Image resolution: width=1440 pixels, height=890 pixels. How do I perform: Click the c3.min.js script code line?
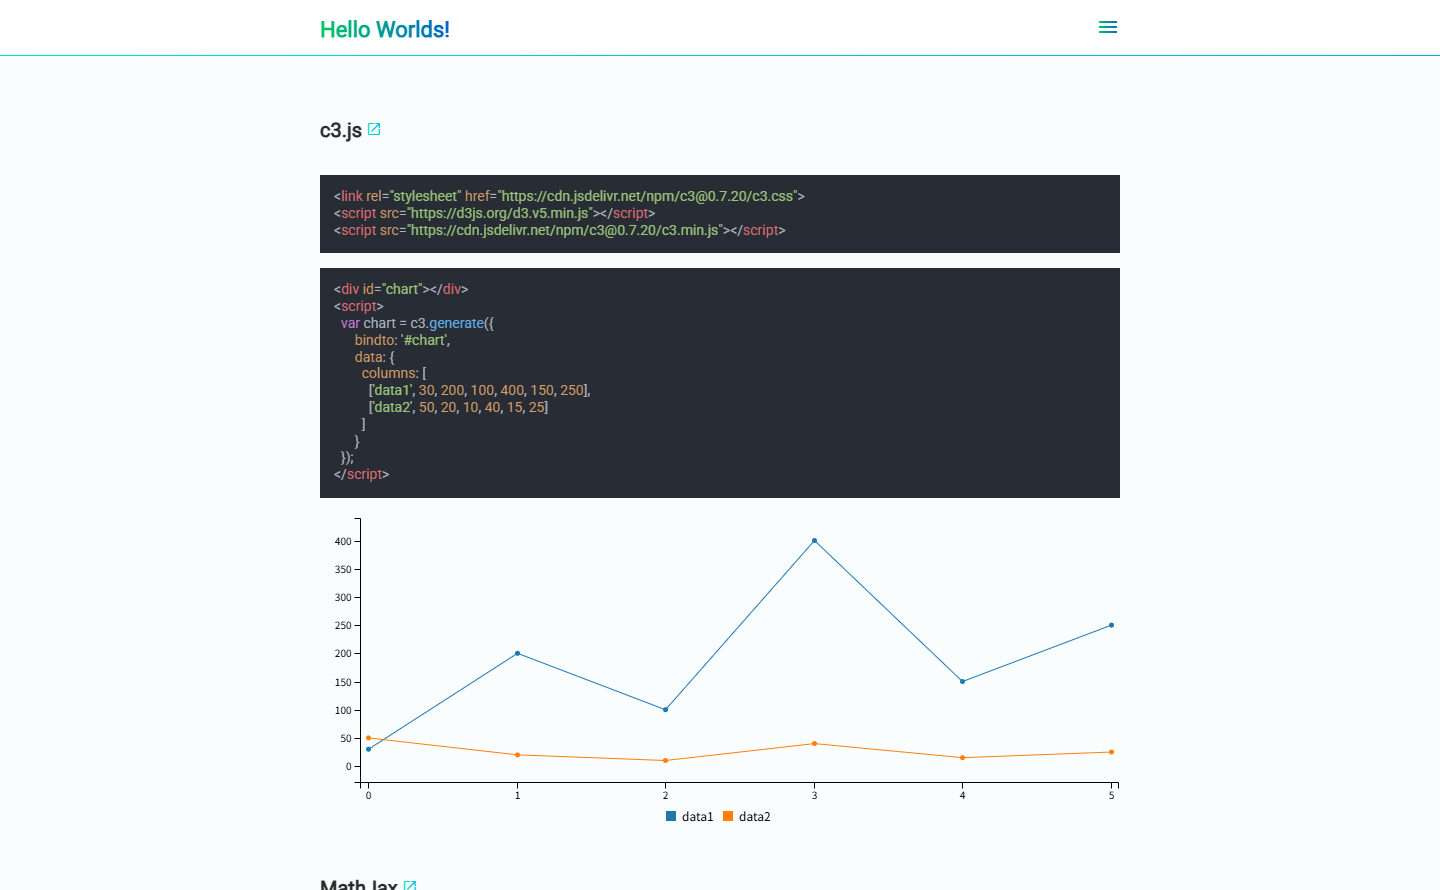559,230
